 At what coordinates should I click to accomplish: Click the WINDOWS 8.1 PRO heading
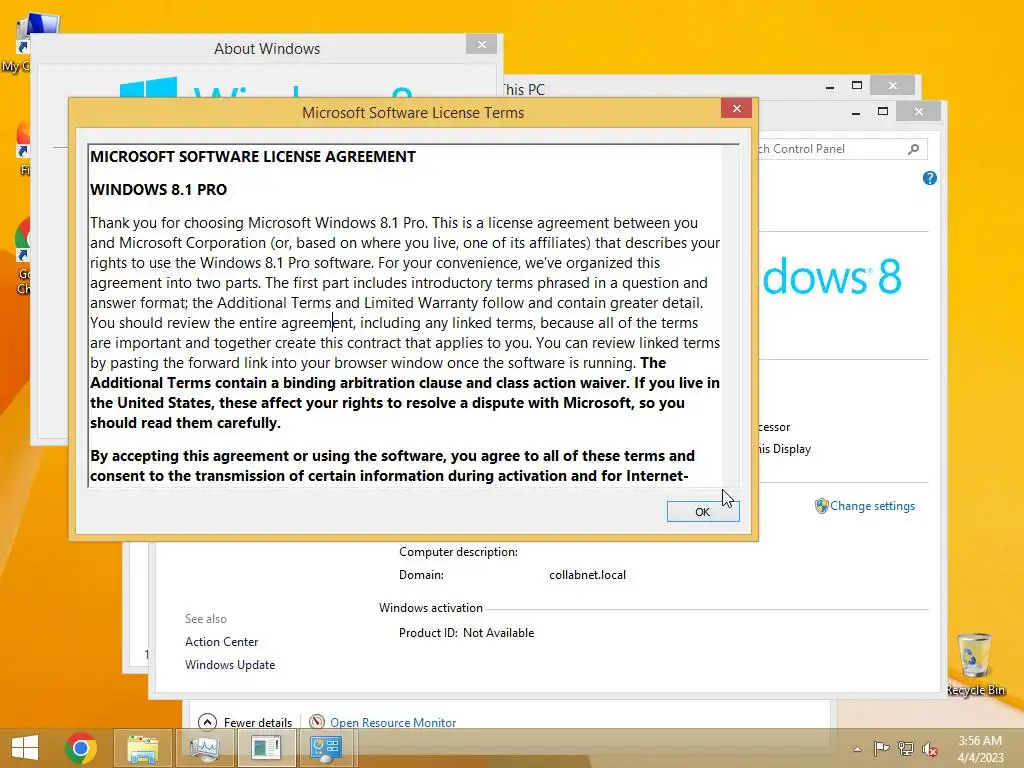159,189
